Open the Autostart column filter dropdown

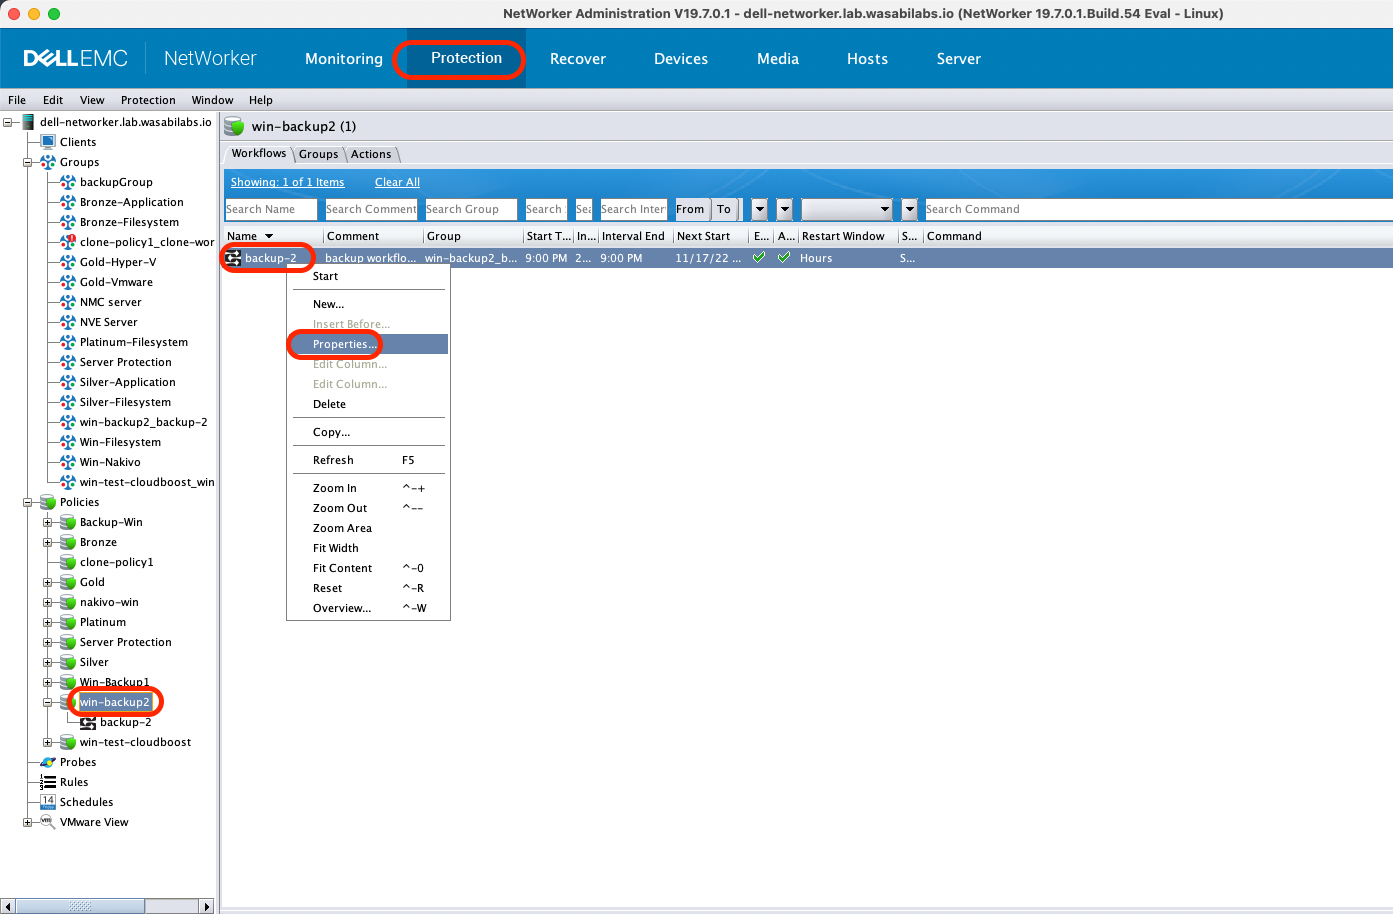tap(785, 209)
